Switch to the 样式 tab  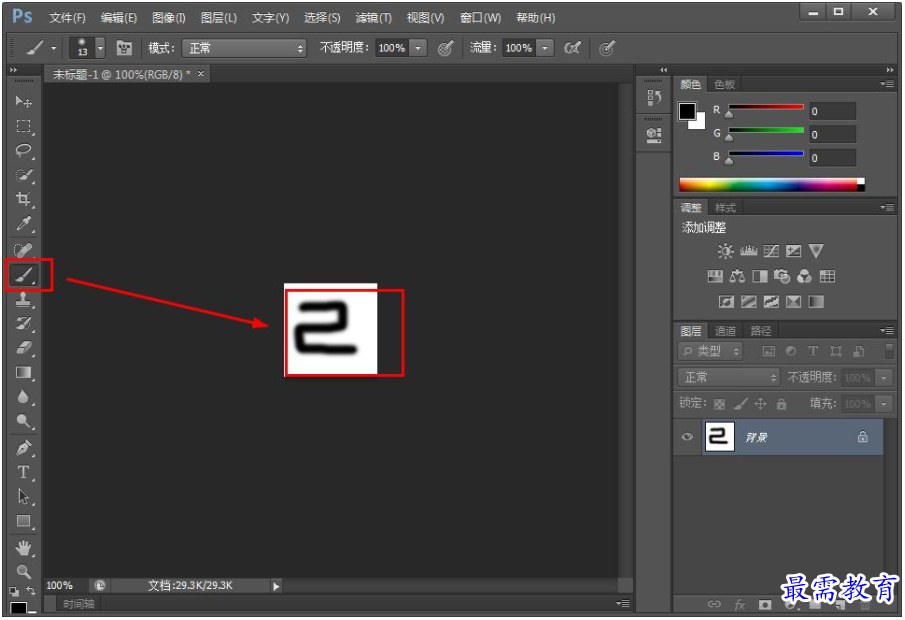pyautogui.click(x=725, y=208)
